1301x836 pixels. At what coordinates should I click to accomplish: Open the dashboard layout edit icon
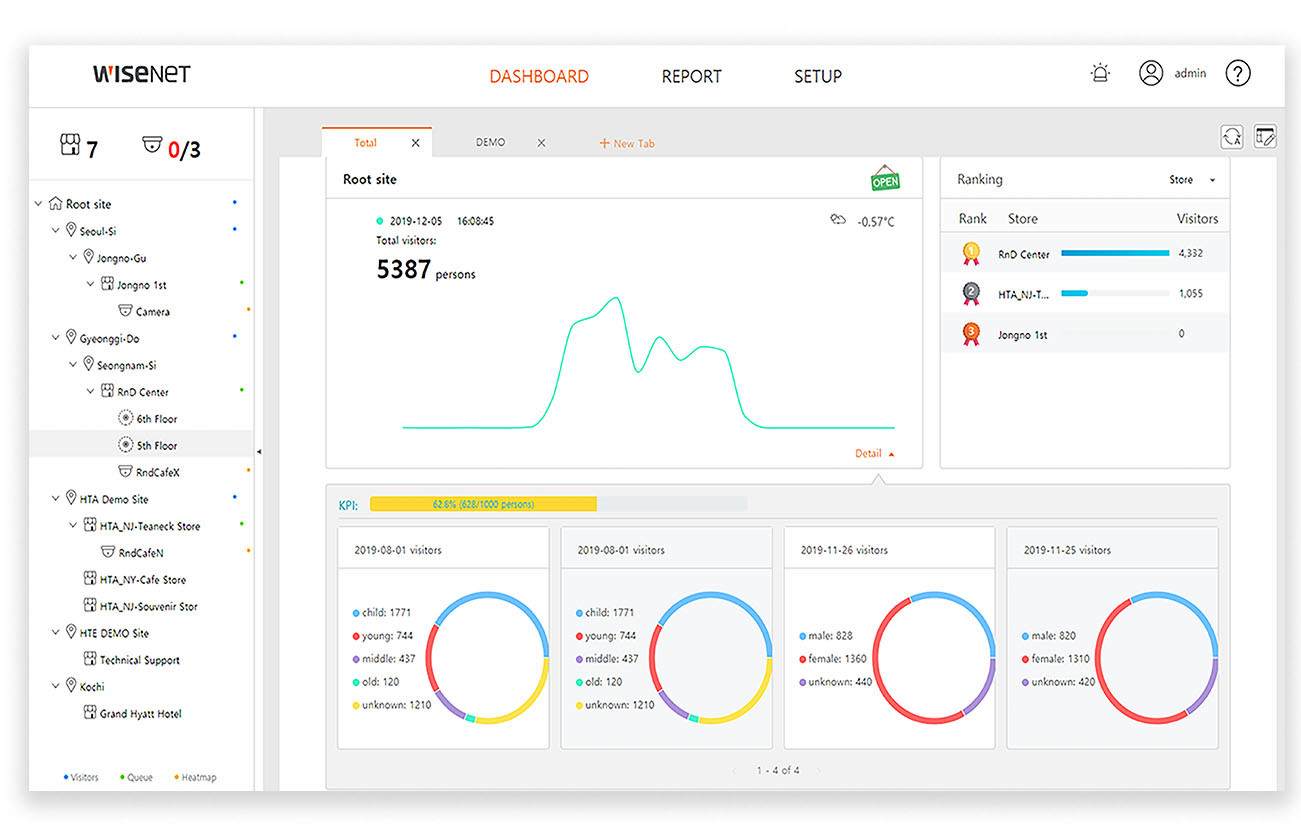tap(1265, 137)
